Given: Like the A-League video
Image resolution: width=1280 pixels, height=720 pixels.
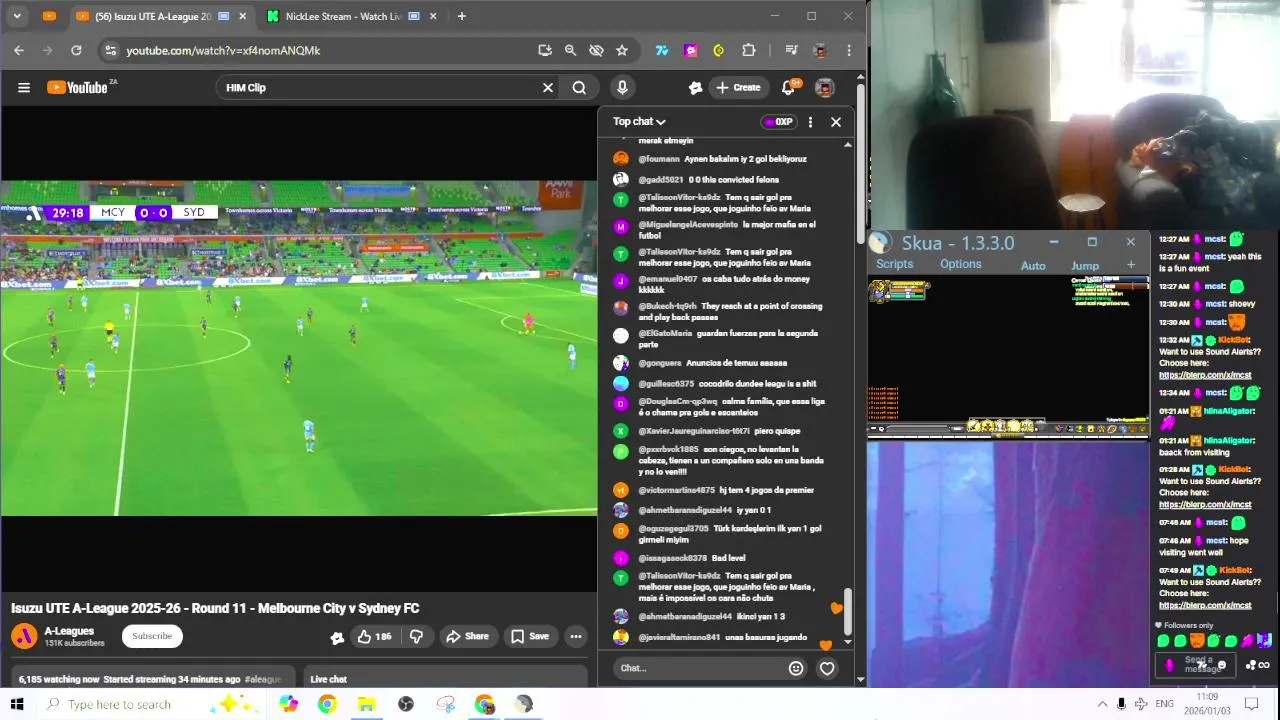Looking at the screenshot, I should coord(375,637).
